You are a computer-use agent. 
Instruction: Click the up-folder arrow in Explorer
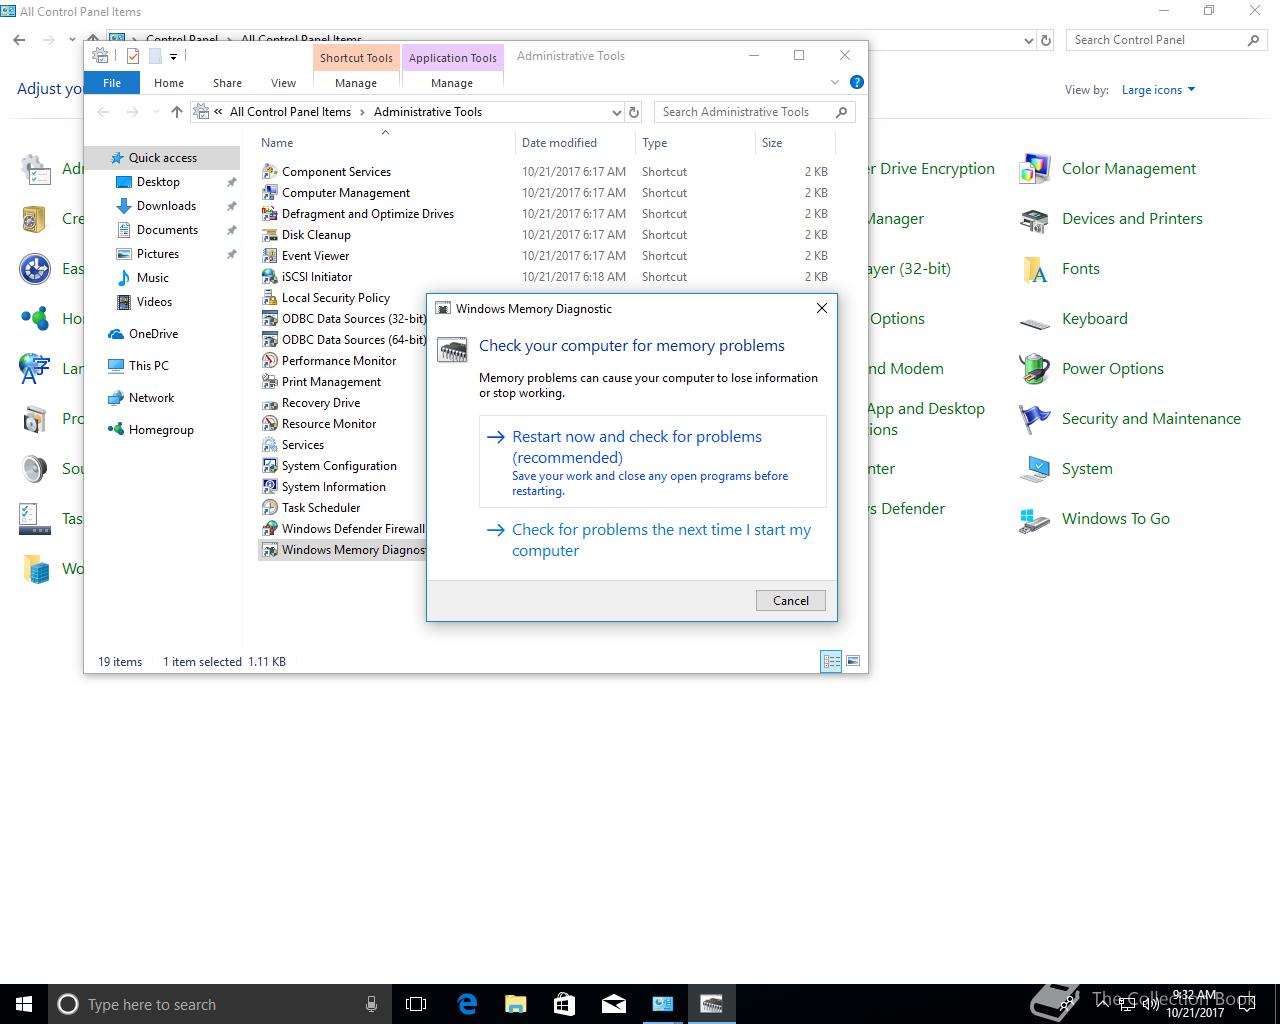click(x=177, y=112)
